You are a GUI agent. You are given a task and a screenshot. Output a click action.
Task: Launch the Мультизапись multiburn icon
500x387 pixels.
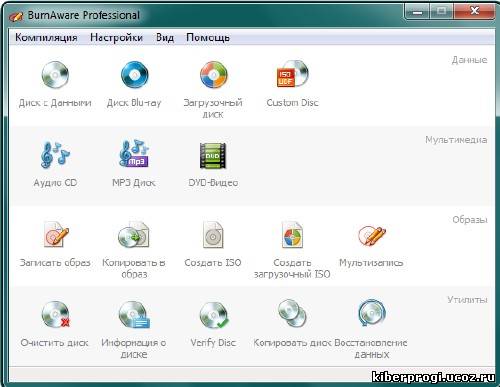coord(372,235)
